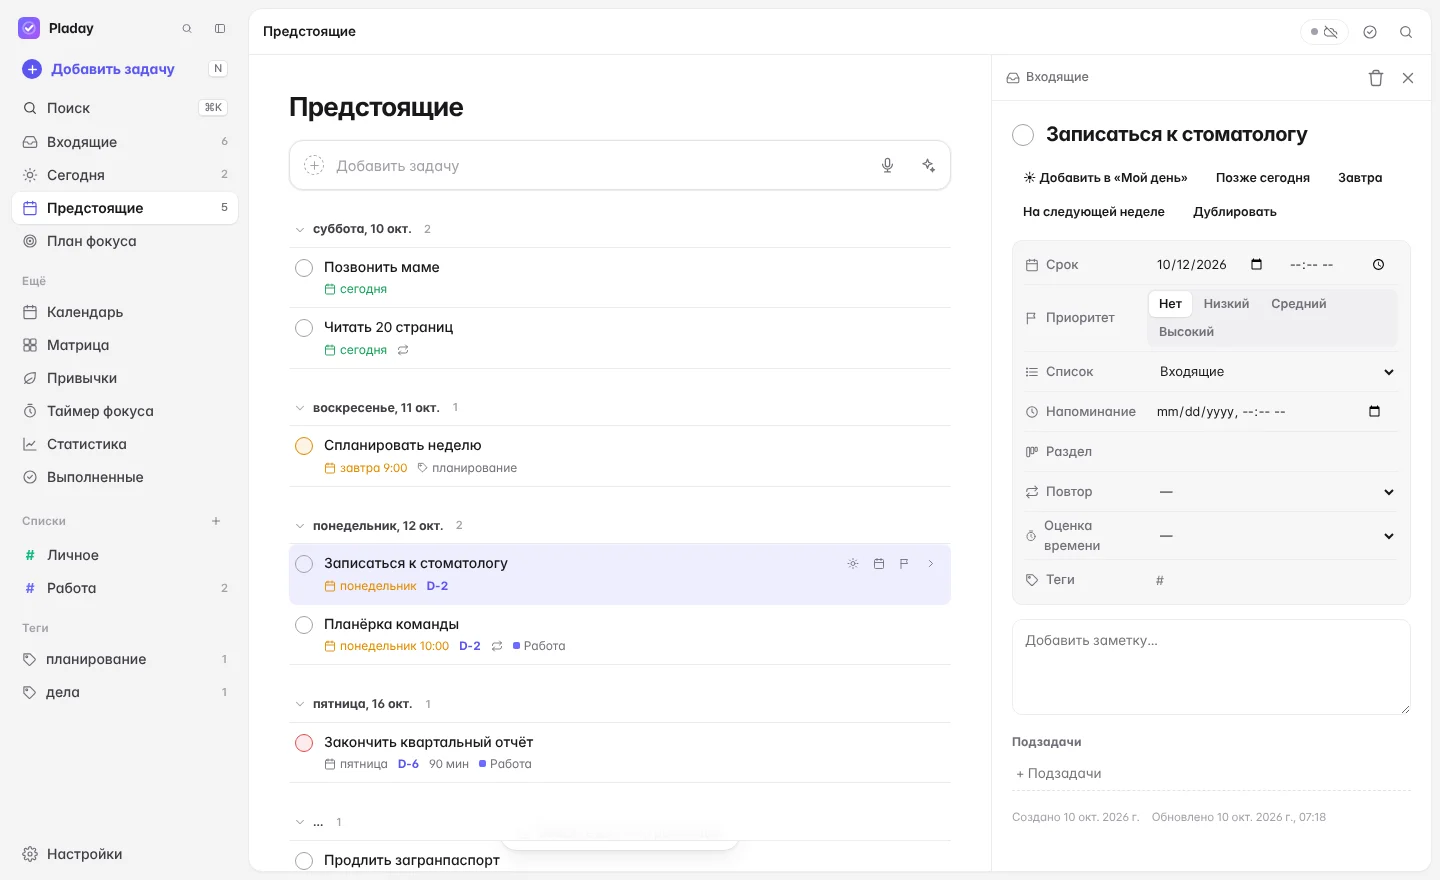Screen dimensions: 1440x880
Task: Mark Планёрка команды as done
Action: pyautogui.click(x=304, y=625)
